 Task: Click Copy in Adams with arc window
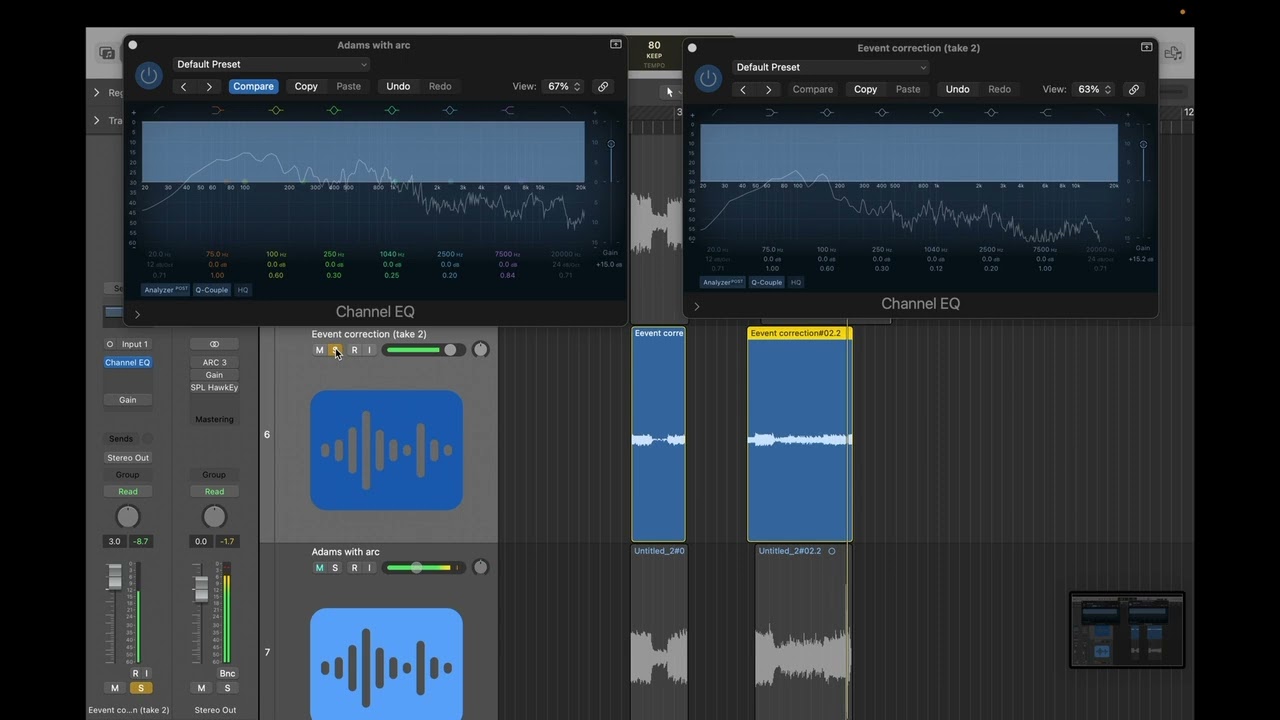point(306,86)
